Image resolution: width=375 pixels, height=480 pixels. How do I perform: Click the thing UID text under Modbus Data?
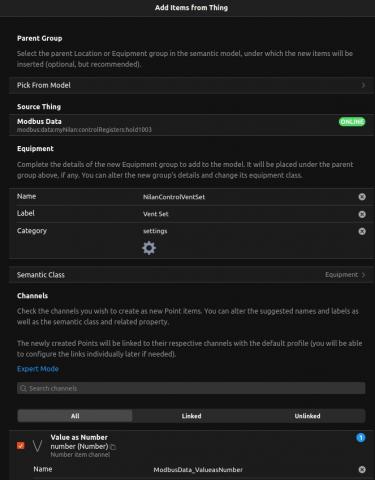pos(84,130)
